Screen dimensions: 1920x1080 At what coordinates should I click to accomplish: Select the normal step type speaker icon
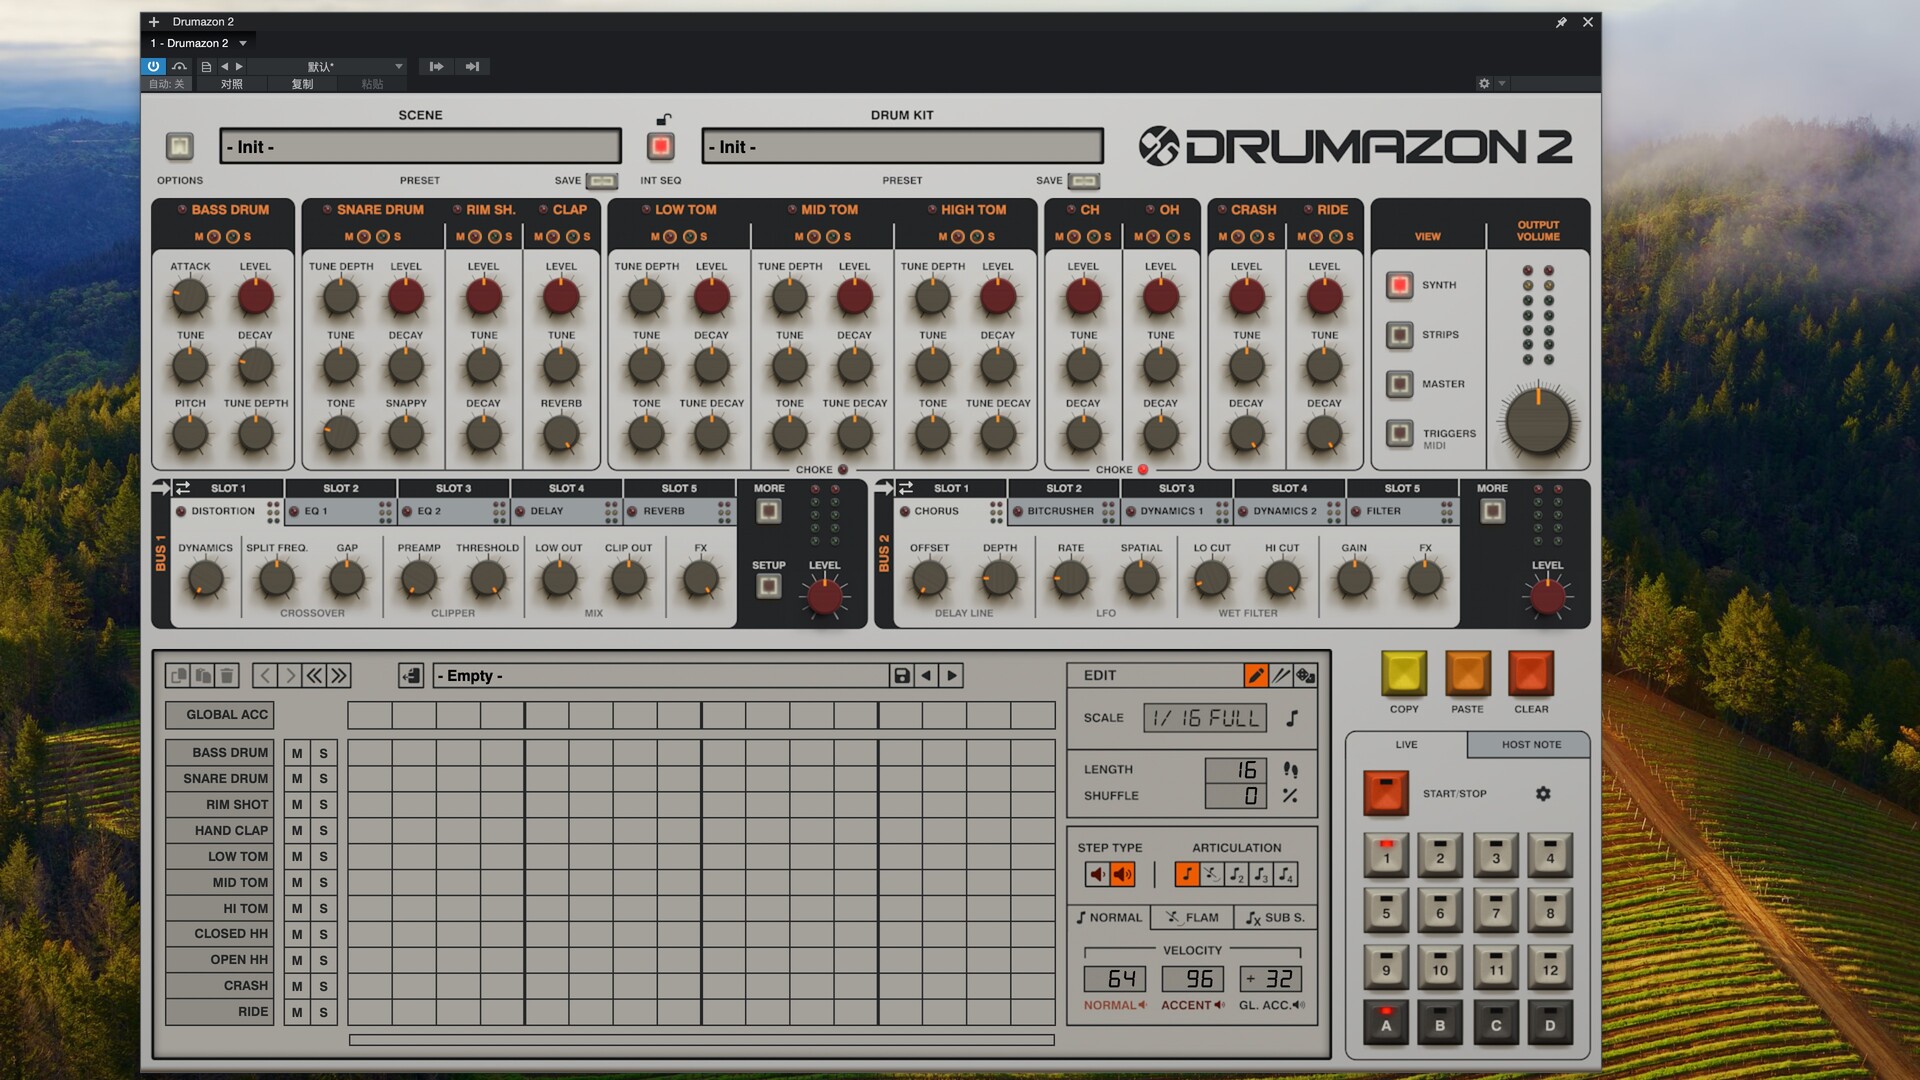pyautogui.click(x=1098, y=875)
